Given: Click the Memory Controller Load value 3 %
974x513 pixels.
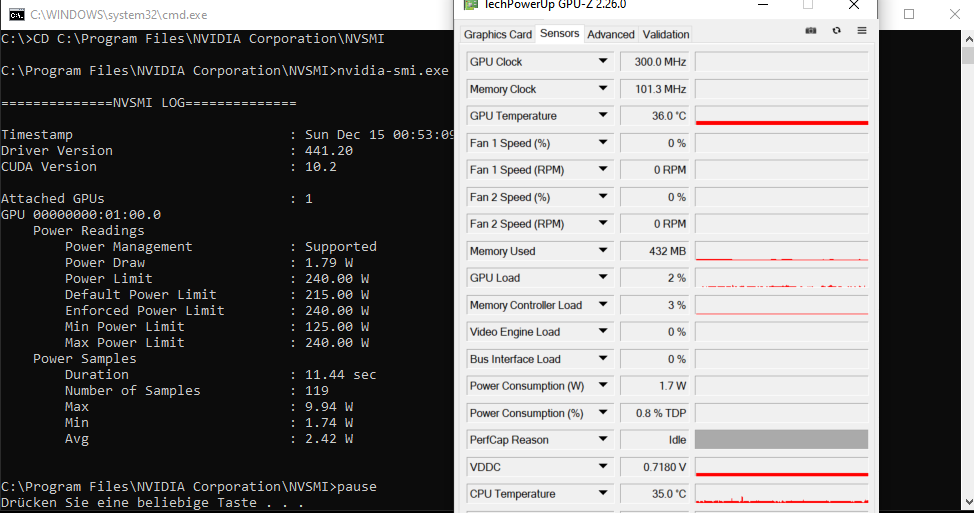Looking at the screenshot, I should [655, 305].
